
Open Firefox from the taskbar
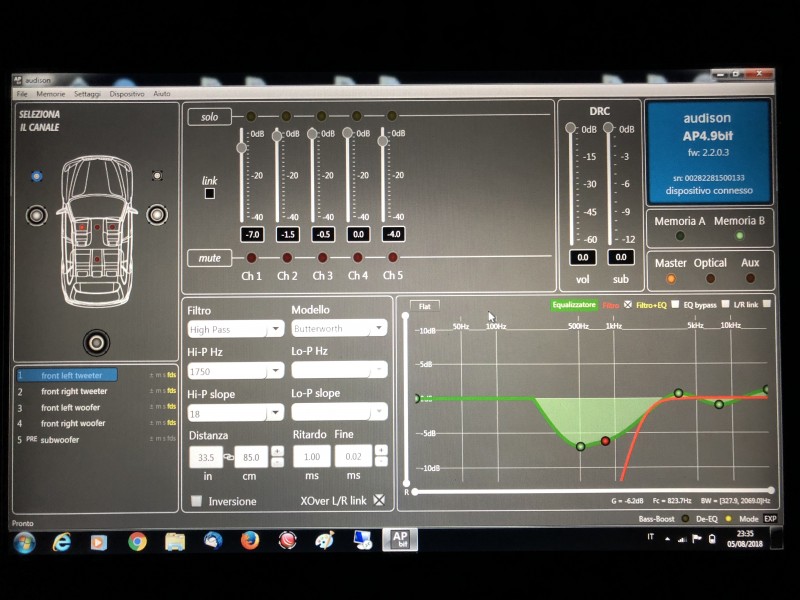pos(250,541)
